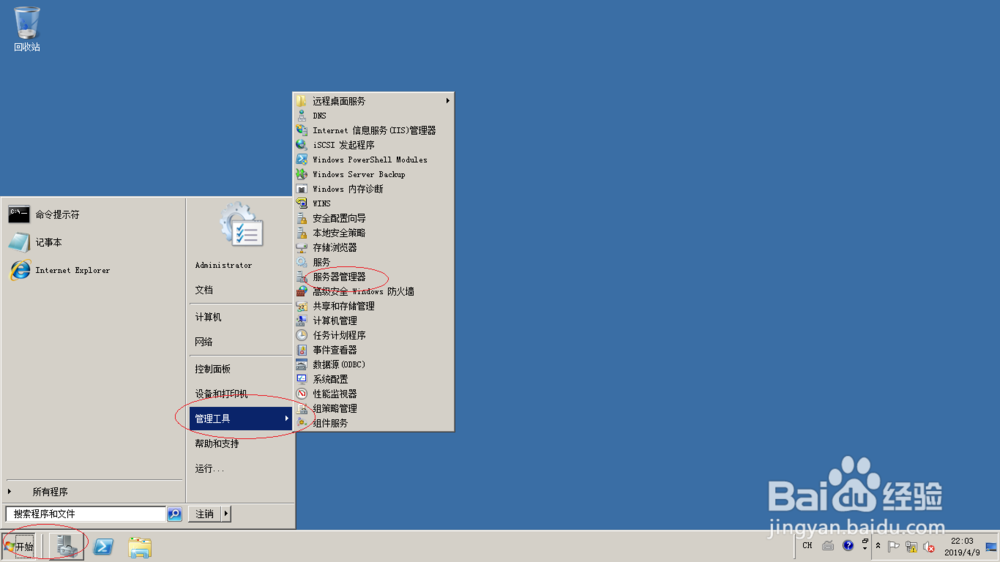Viewport: 1000px width, 562px height.
Task: Click Windows 内存诊断 icon
Action: tap(302, 189)
